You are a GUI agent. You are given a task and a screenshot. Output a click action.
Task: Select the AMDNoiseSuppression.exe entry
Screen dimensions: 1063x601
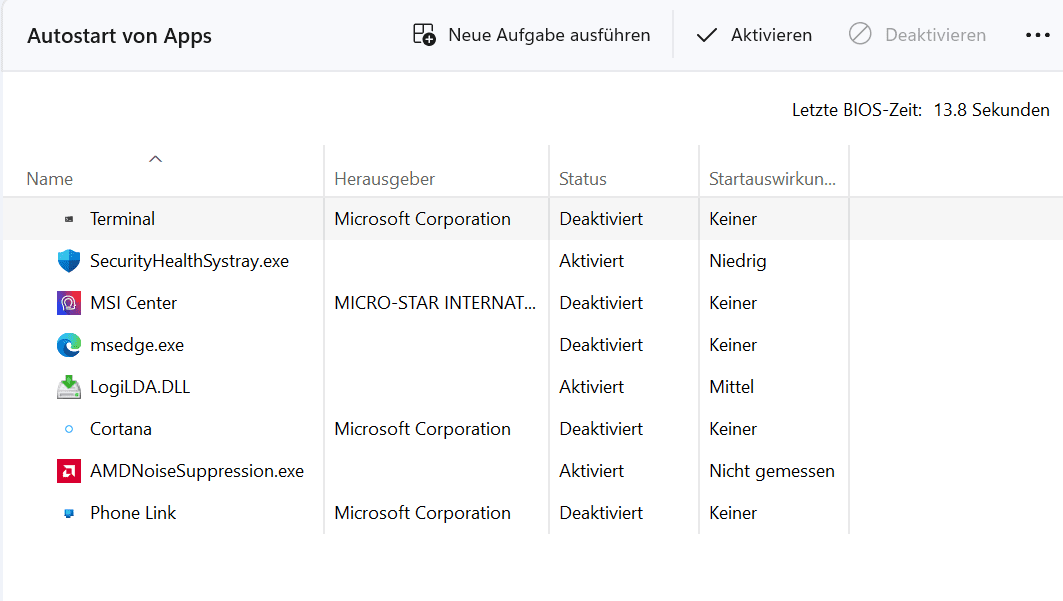[x=197, y=471]
